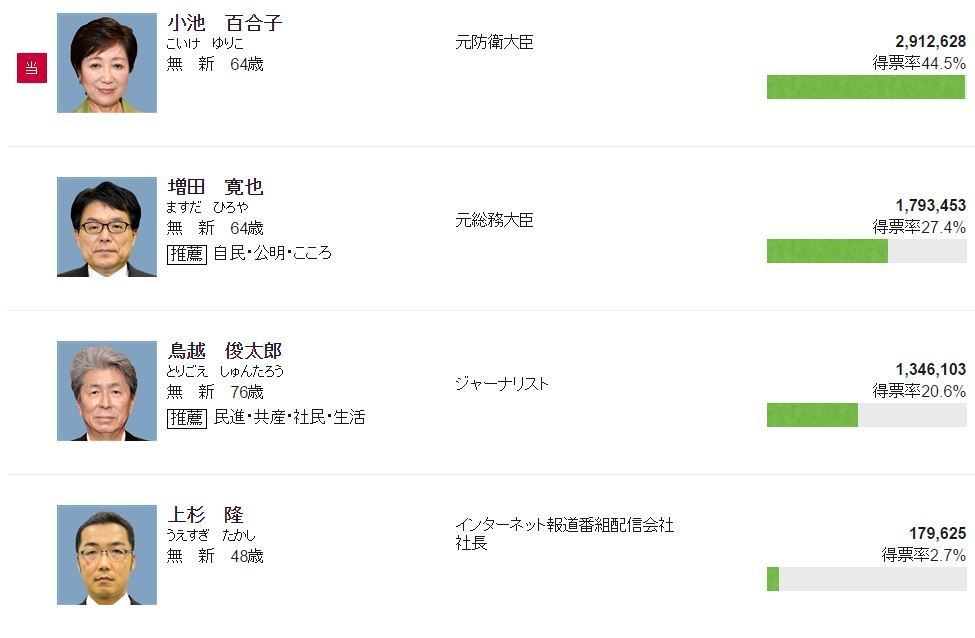This screenshot has width=975, height=638.
Task: Click the 元防衛大臣 title text
Action: pos(494,43)
